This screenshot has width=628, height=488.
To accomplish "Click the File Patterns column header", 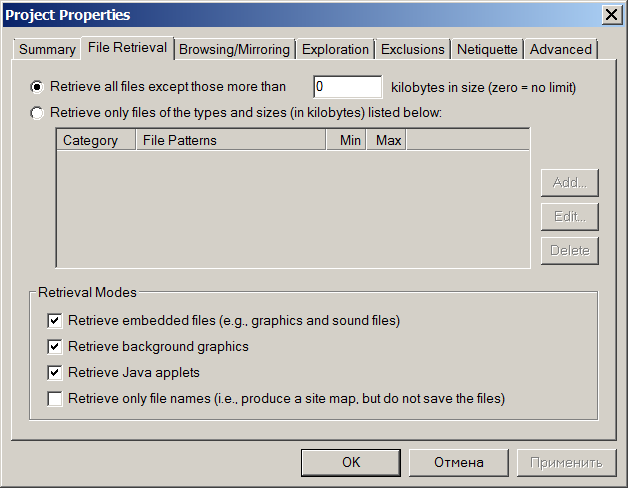I will tap(230, 140).
